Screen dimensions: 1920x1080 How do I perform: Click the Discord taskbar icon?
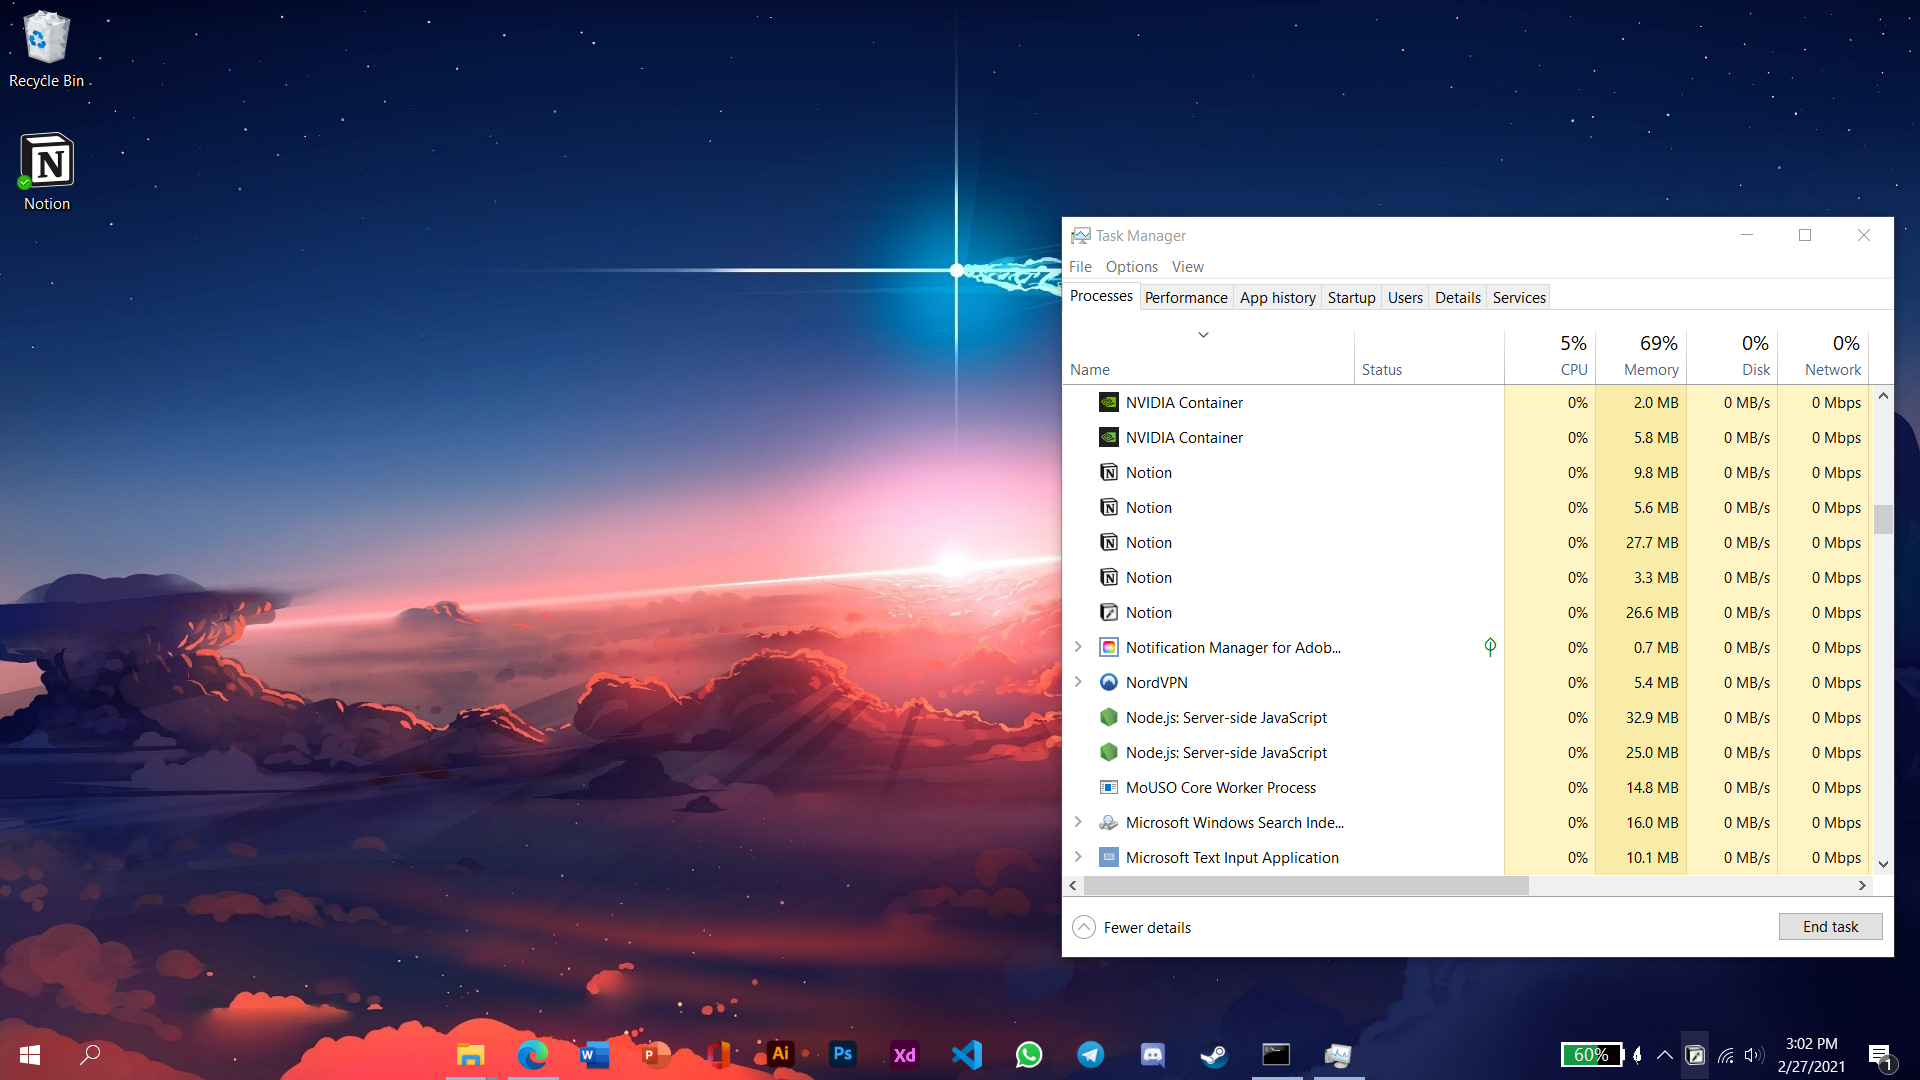pos(1152,1054)
